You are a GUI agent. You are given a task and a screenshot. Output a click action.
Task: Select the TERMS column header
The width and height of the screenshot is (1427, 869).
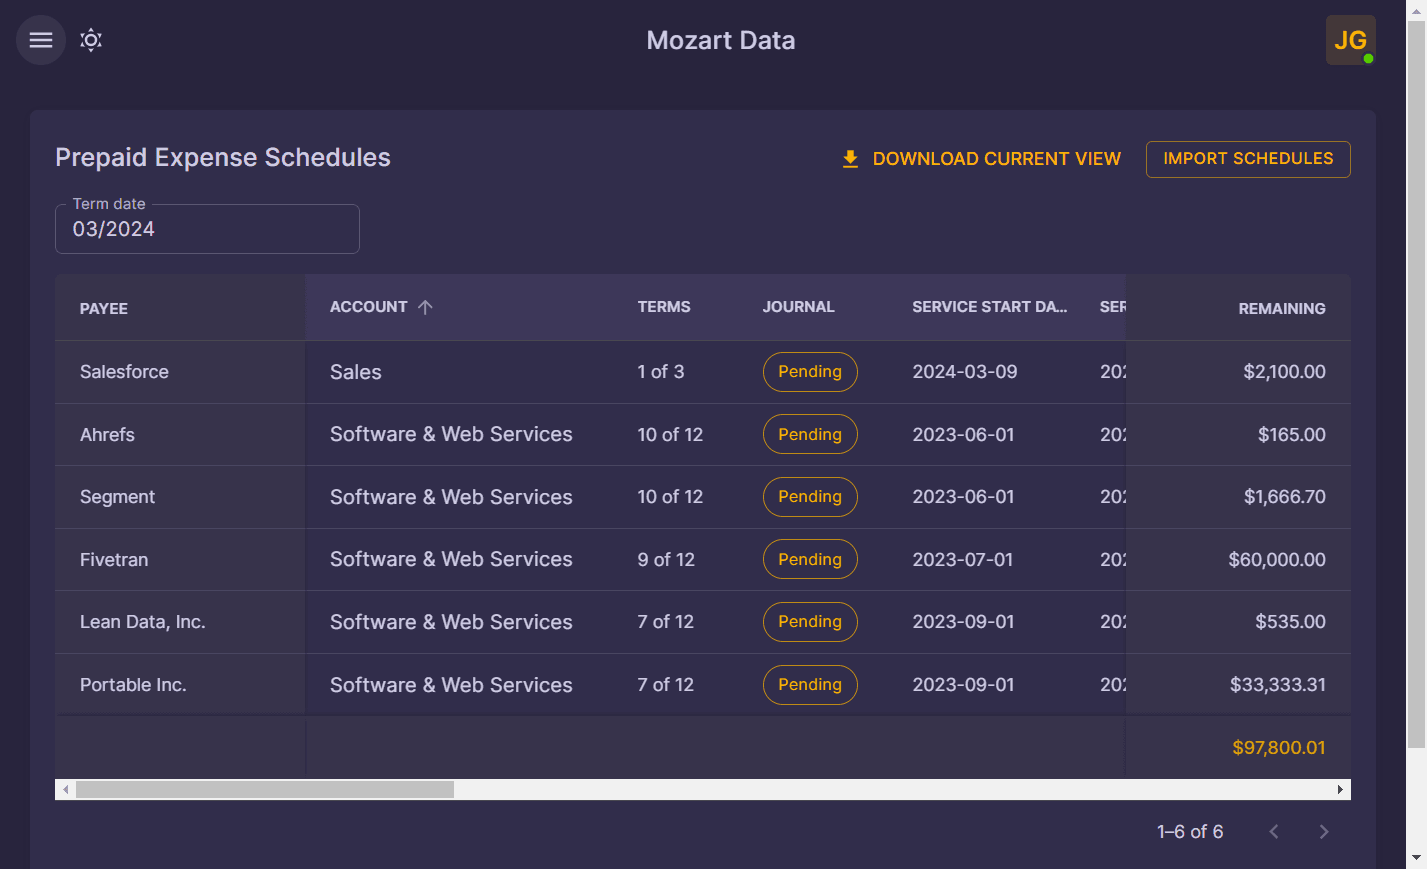click(x=663, y=307)
